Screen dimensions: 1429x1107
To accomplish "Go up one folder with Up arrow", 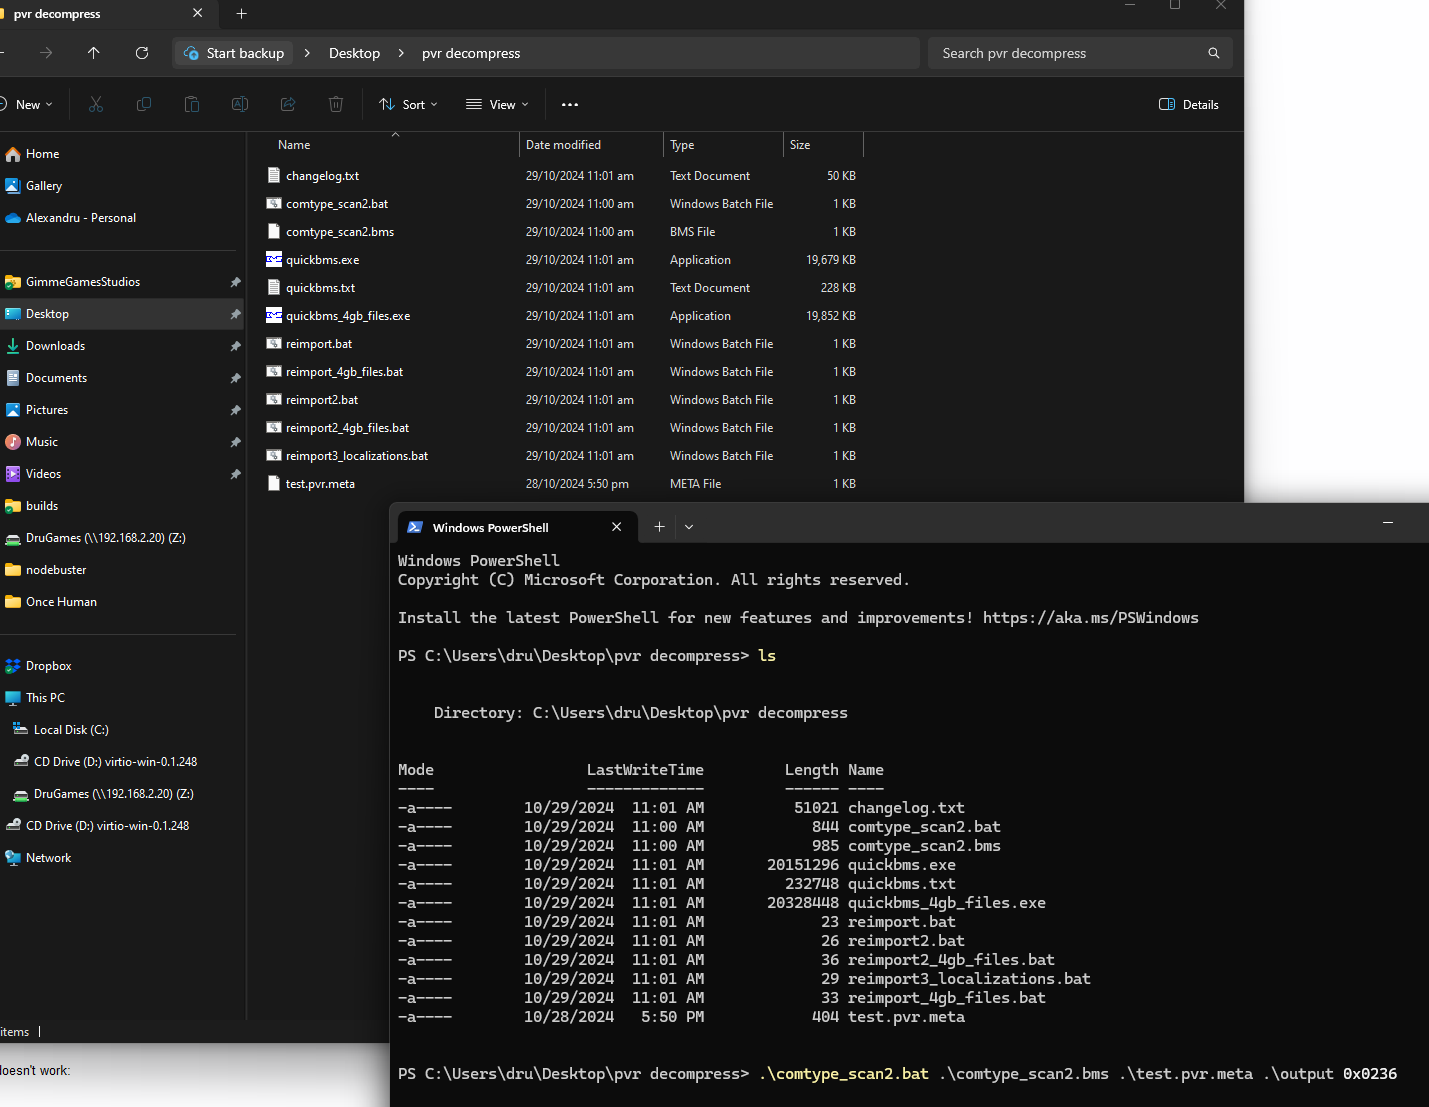I will click(x=94, y=53).
